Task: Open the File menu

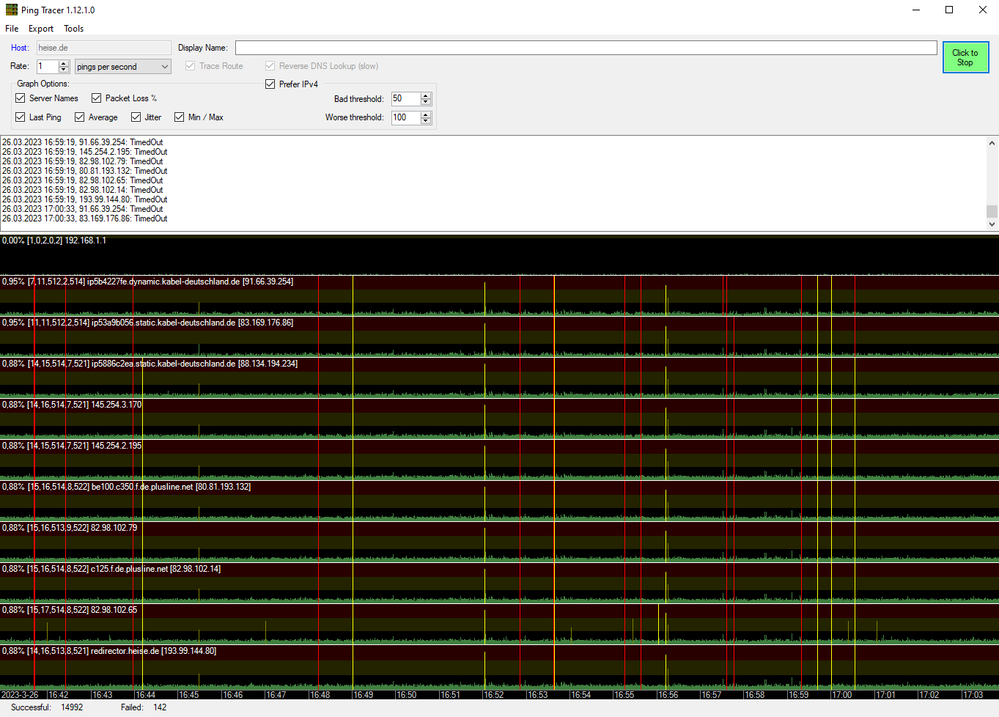Action: pyautogui.click(x=12, y=29)
